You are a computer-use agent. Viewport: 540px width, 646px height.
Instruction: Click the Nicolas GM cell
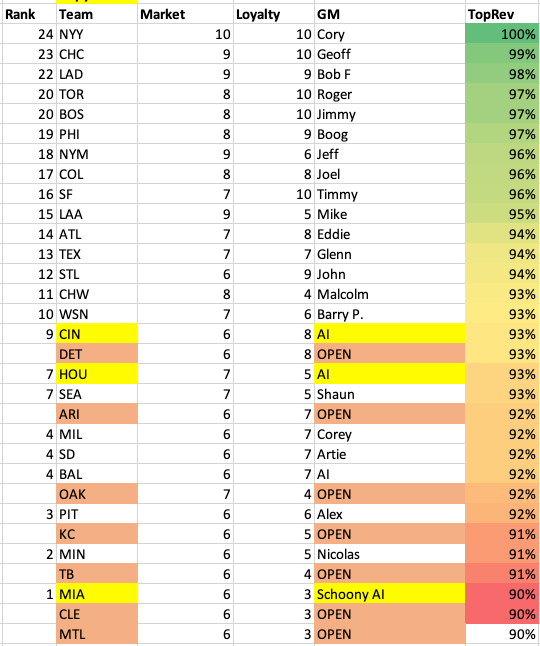click(x=390, y=554)
